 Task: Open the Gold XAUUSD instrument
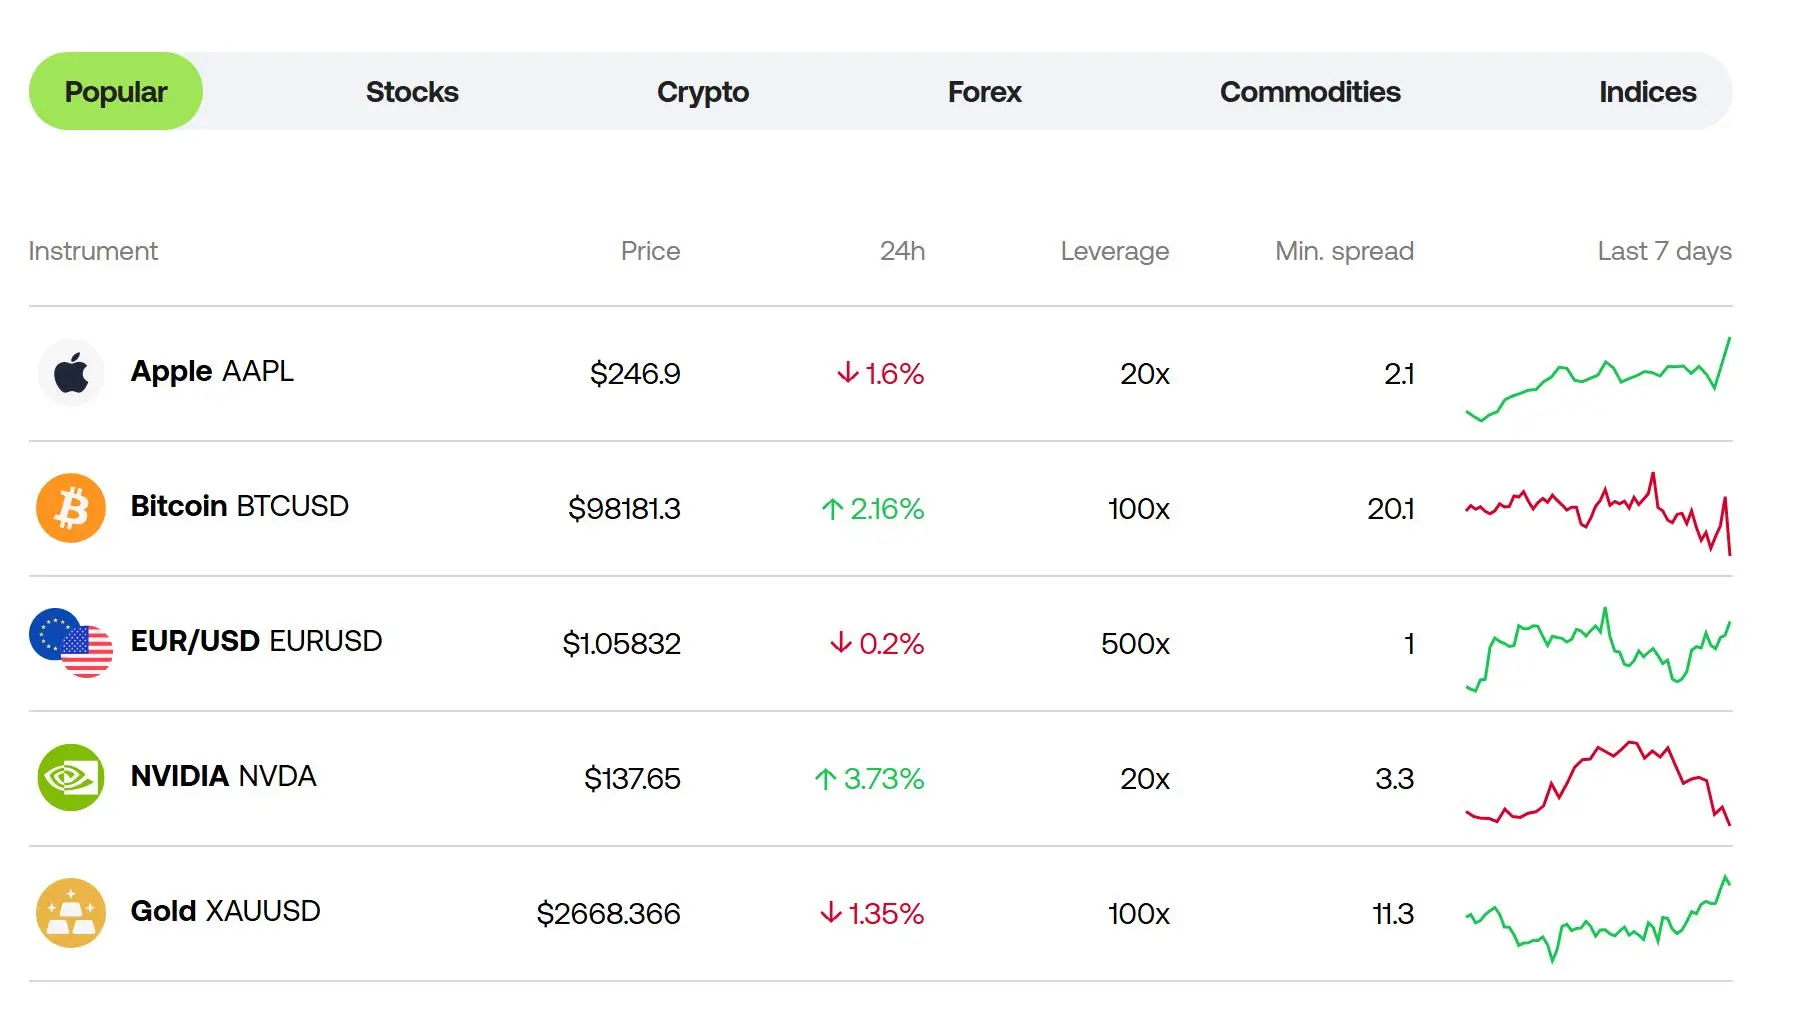tap(226, 911)
